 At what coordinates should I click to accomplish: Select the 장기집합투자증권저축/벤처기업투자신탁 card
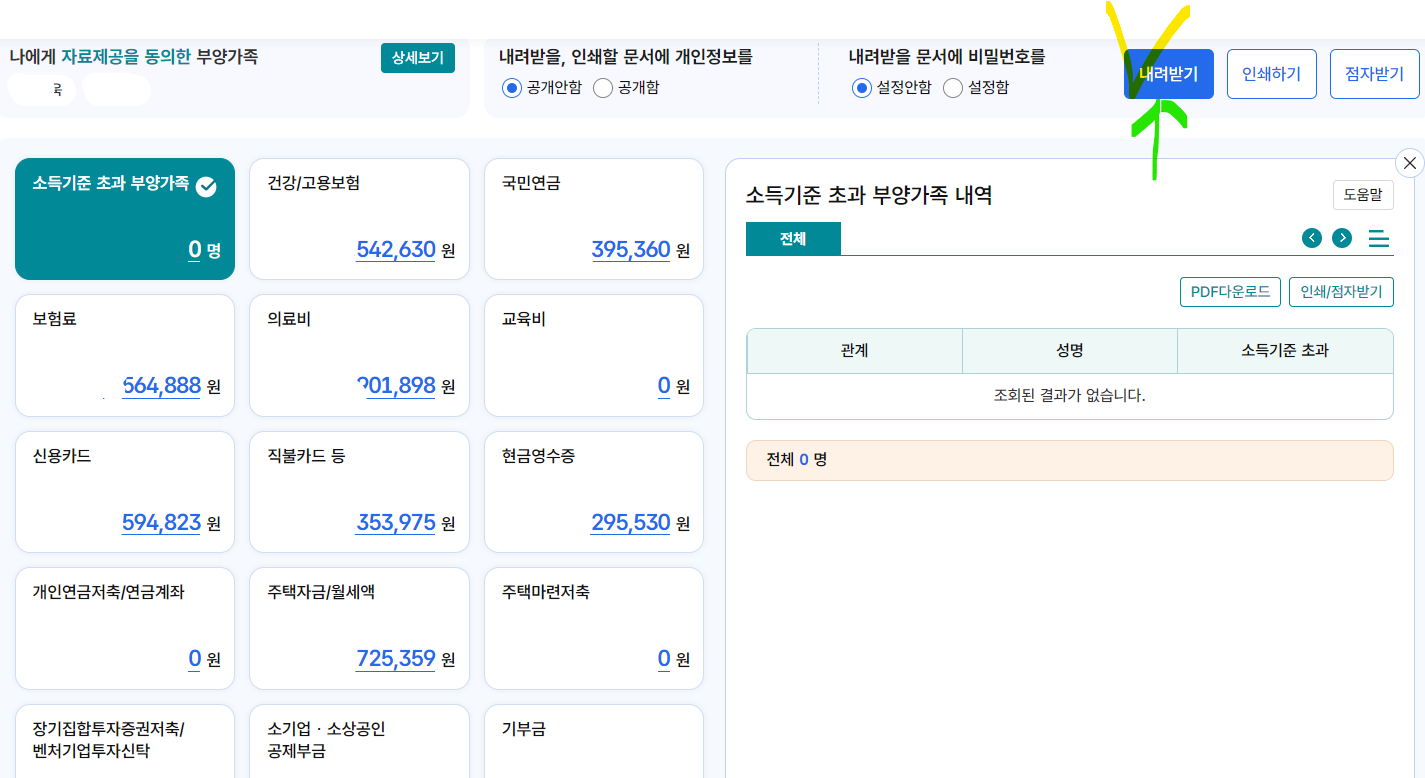(x=125, y=741)
